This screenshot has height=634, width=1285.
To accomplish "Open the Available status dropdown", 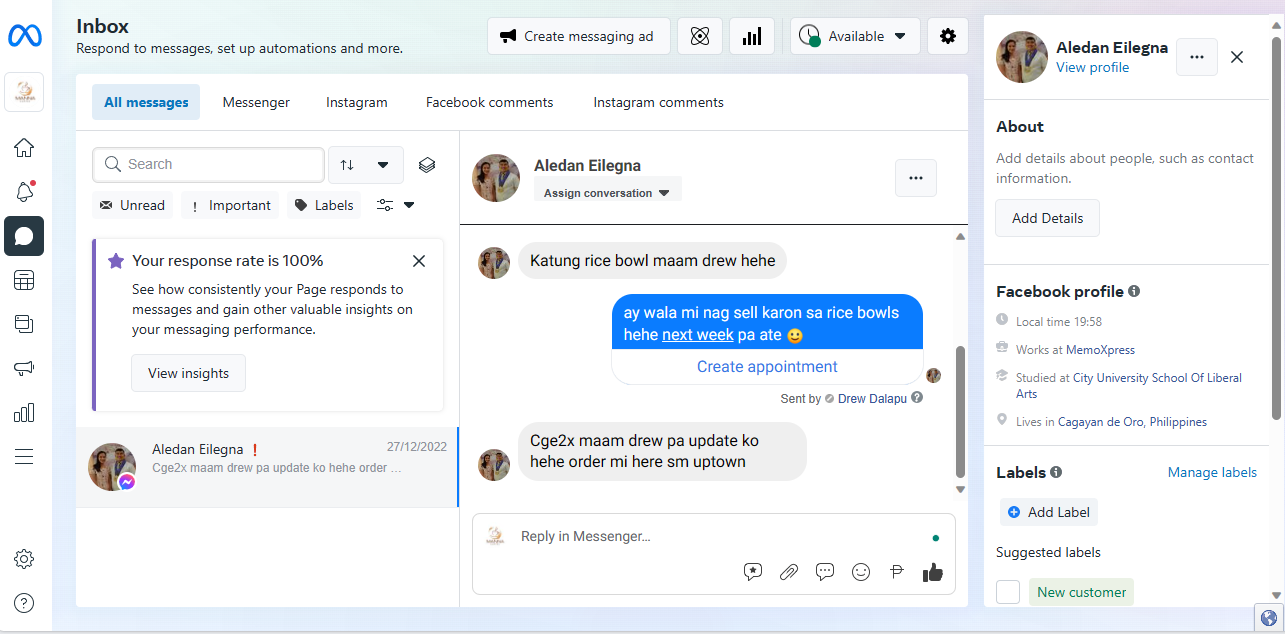I will coord(855,36).
